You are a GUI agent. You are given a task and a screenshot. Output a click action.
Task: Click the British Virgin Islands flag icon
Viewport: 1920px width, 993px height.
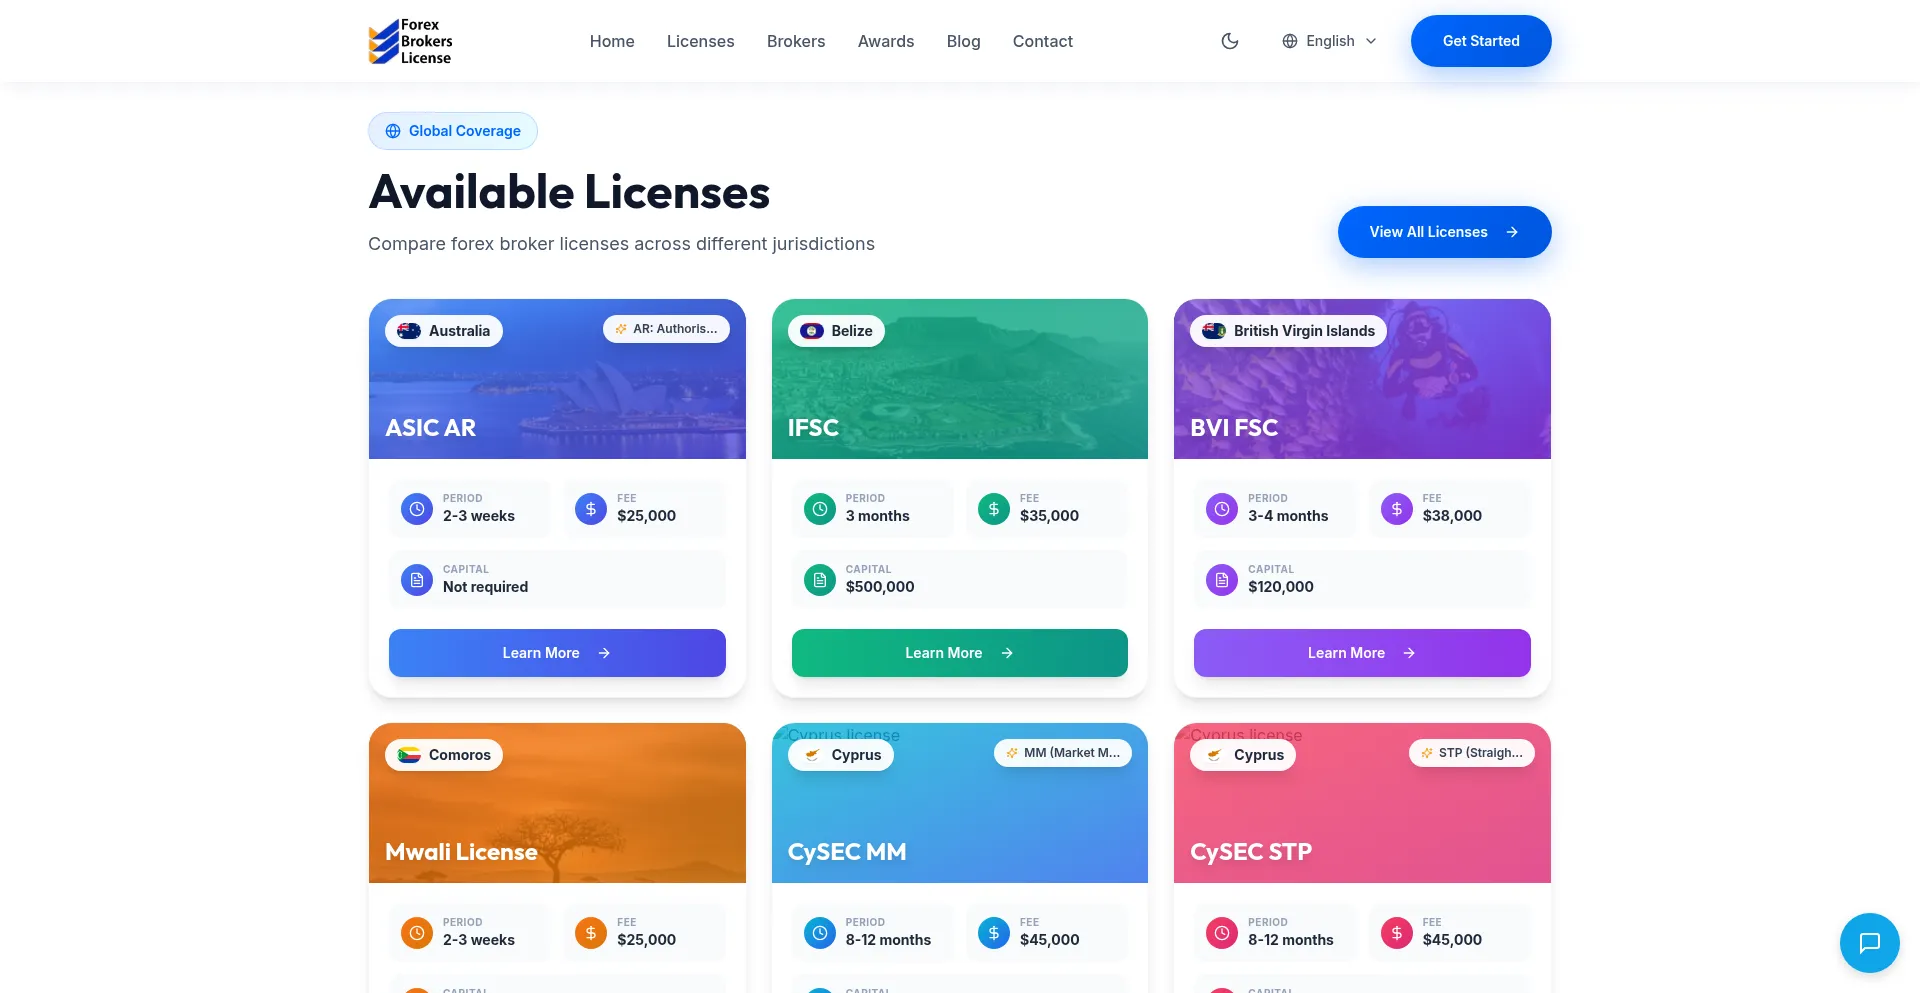(1214, 331)
